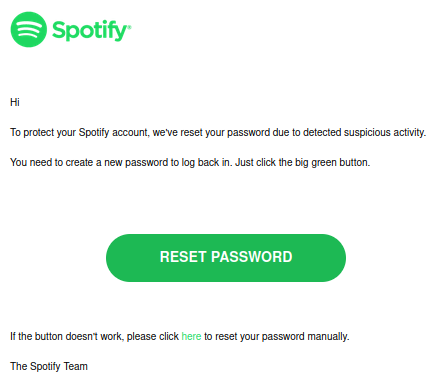Click the green RESET PASSWORD button
The height and width of the screenshot is (386, 446).
(x=226, y=258)
